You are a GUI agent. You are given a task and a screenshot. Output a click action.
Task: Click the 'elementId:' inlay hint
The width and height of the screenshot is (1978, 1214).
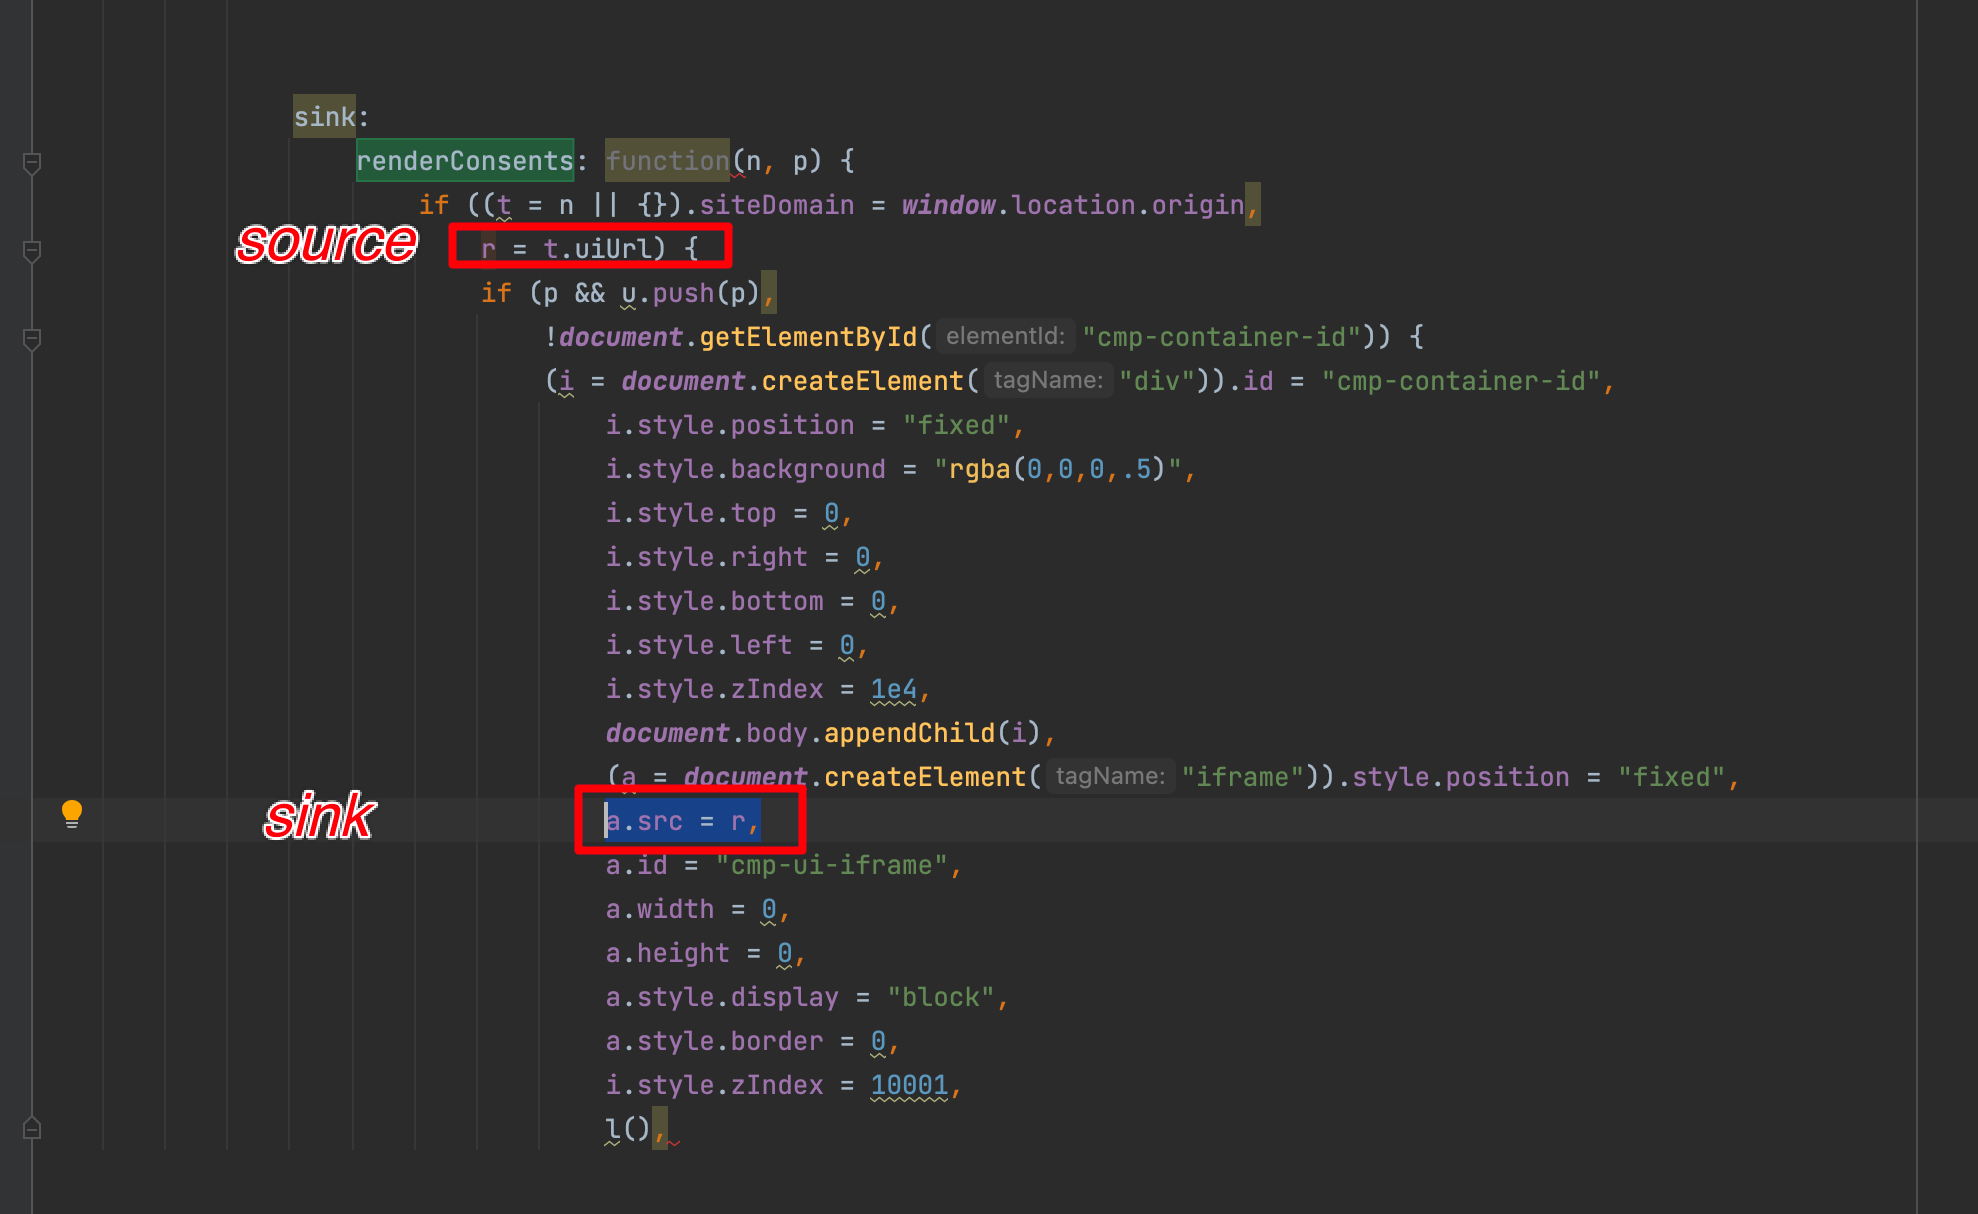(1005, 337)
